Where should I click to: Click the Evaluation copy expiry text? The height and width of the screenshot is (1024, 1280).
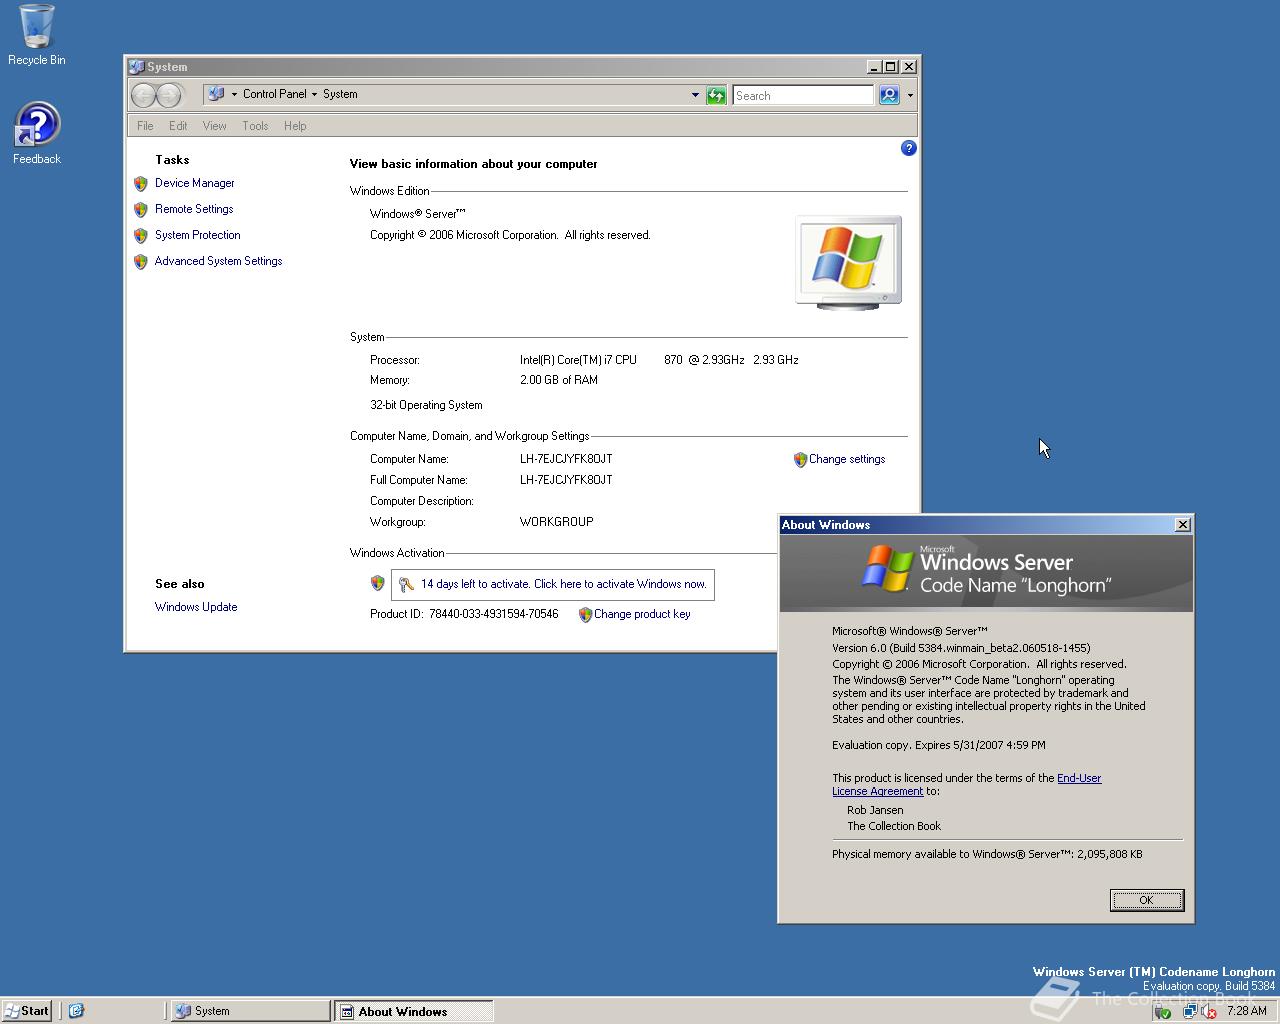point(939,745)
